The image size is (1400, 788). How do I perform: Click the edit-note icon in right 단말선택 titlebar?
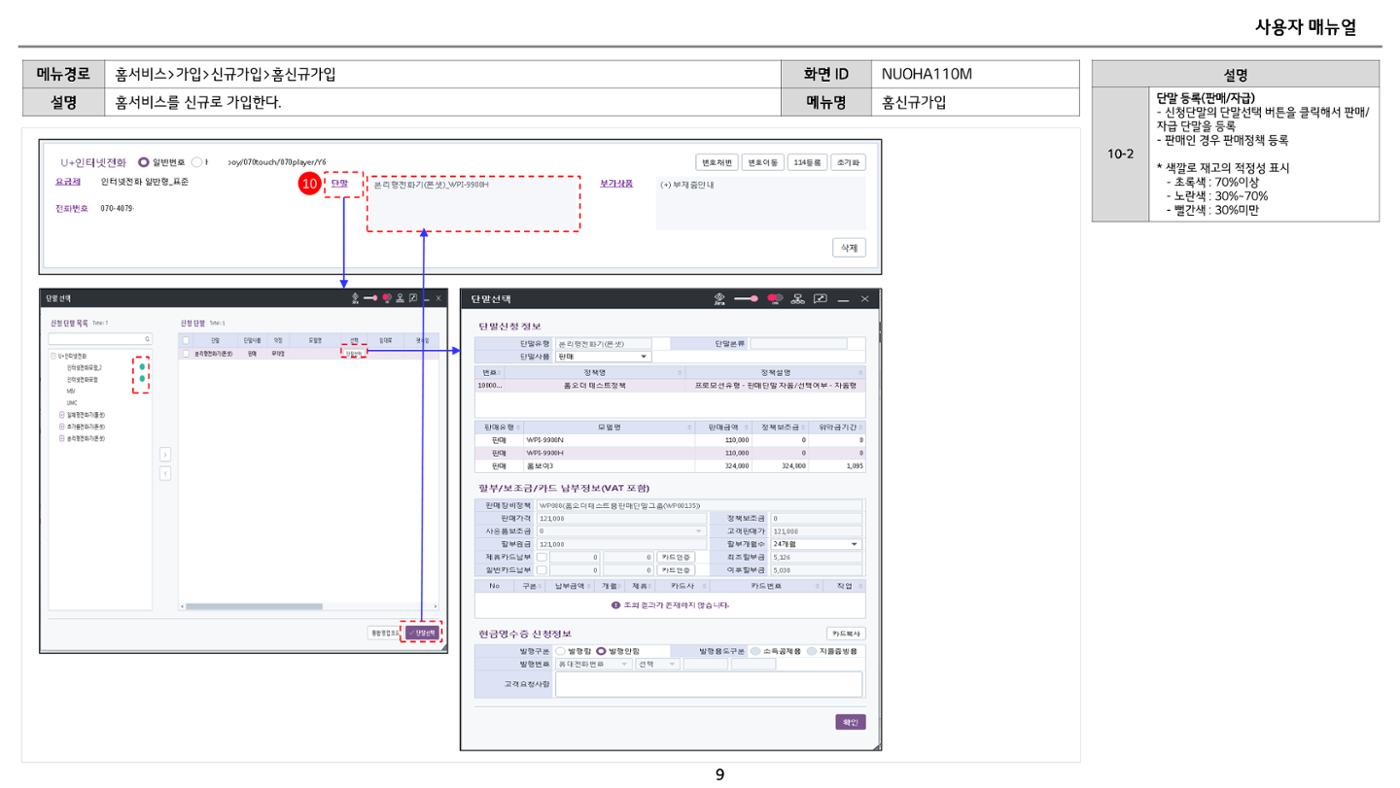[818, 300]
